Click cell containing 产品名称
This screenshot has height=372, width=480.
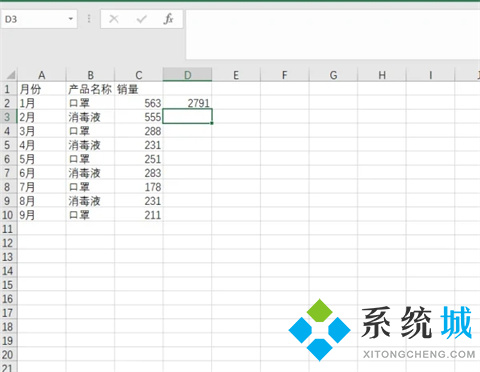point(90,89)
